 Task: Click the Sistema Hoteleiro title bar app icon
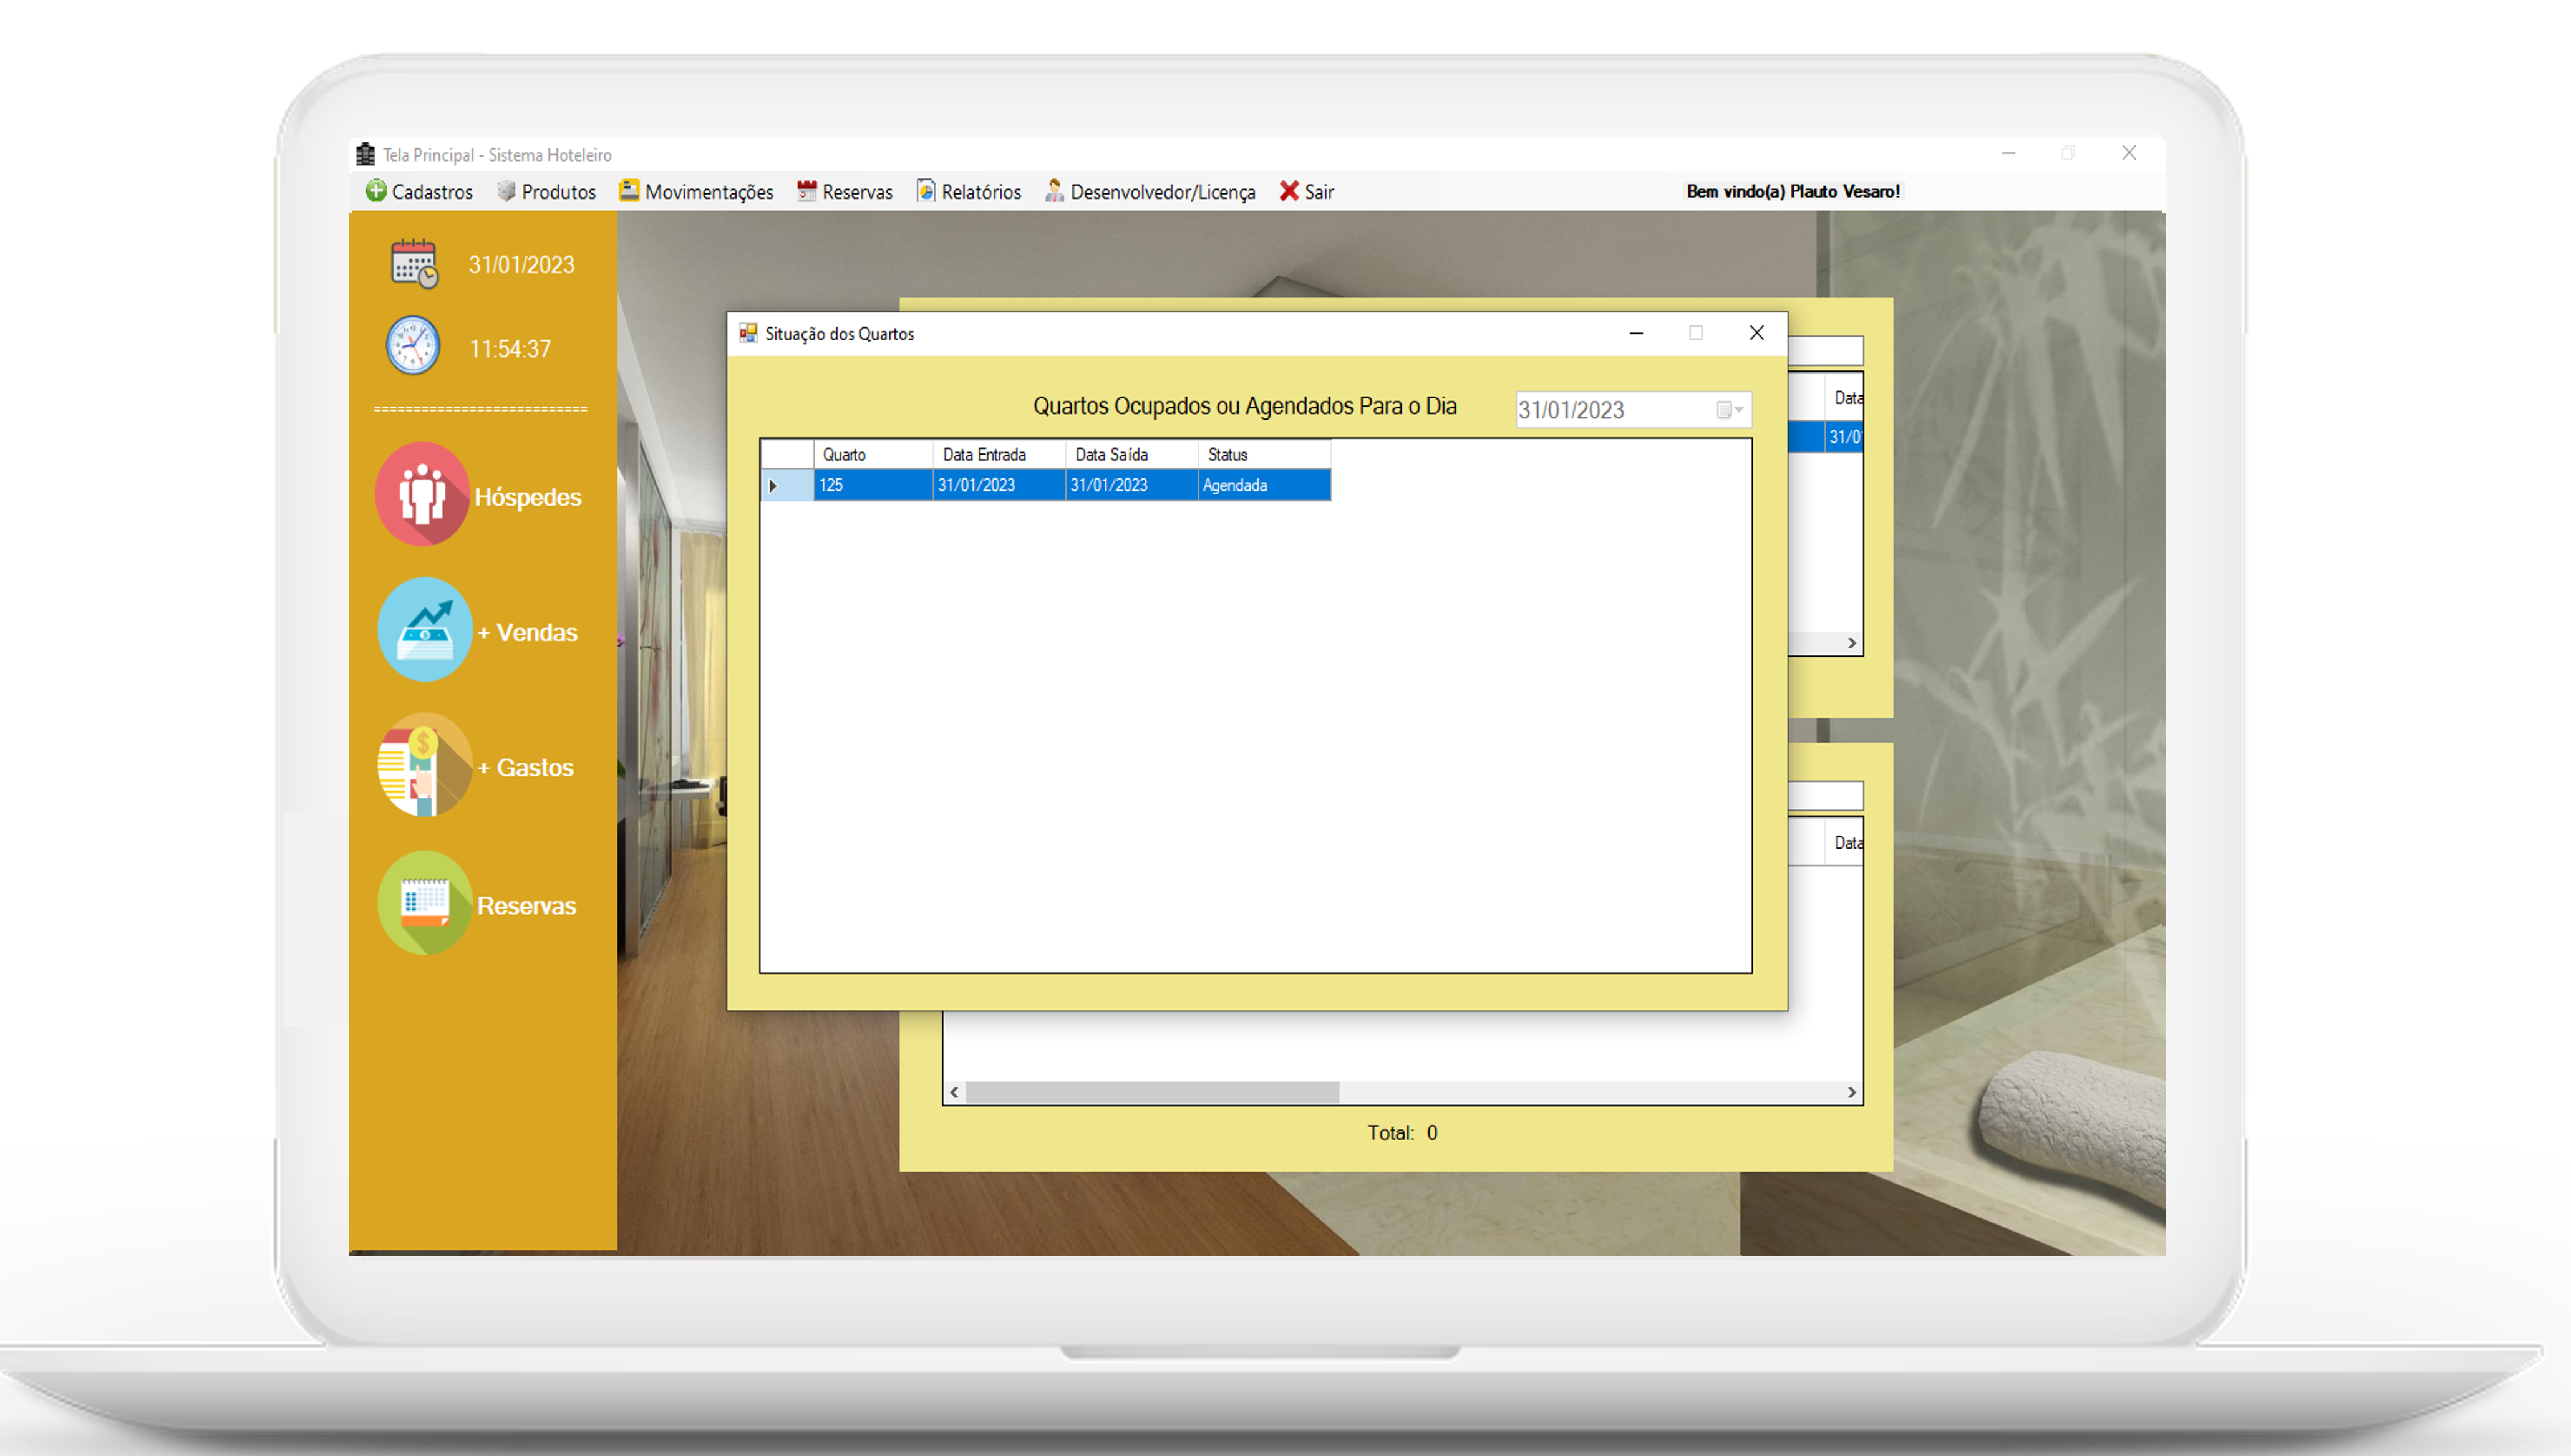click(x=366, y=154)
